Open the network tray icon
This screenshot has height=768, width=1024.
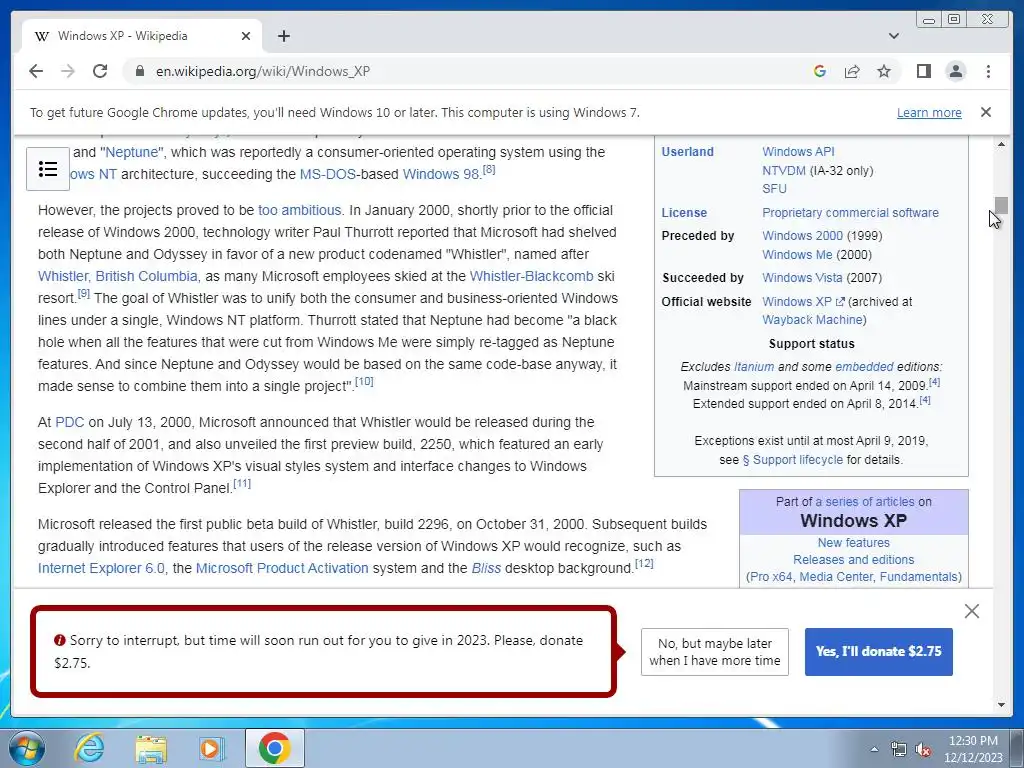[899, 749]
